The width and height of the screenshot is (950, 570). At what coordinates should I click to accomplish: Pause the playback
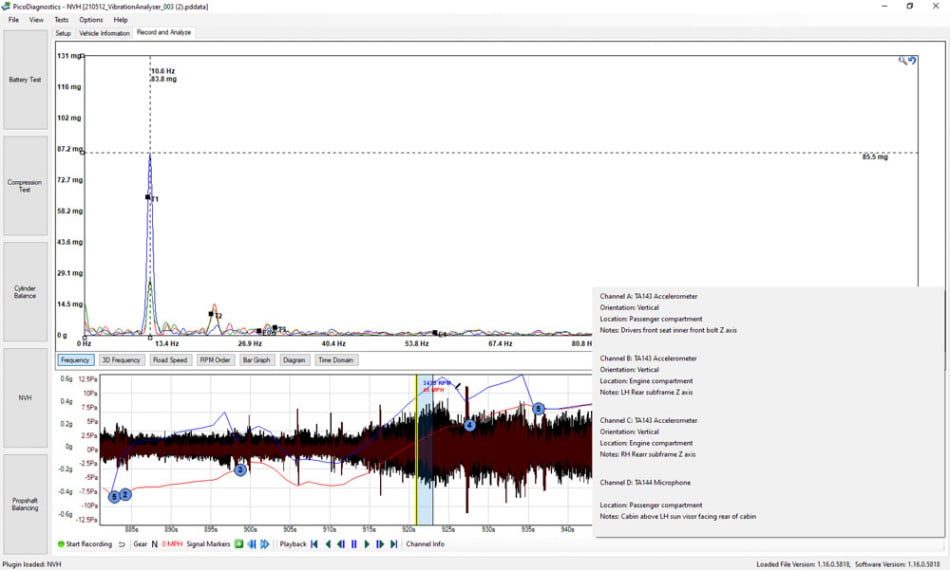pos(354,544)
